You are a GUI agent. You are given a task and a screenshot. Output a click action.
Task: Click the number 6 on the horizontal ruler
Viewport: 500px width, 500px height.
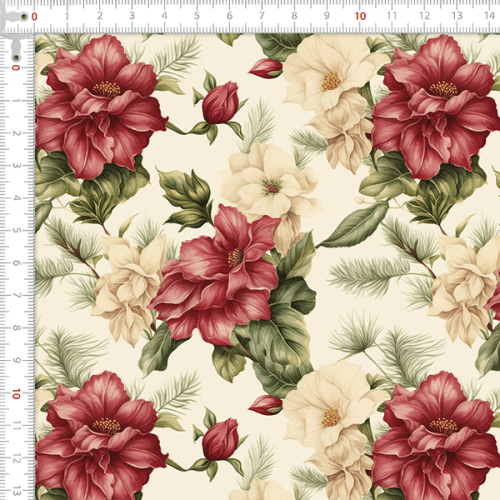(x=229, y=16)
